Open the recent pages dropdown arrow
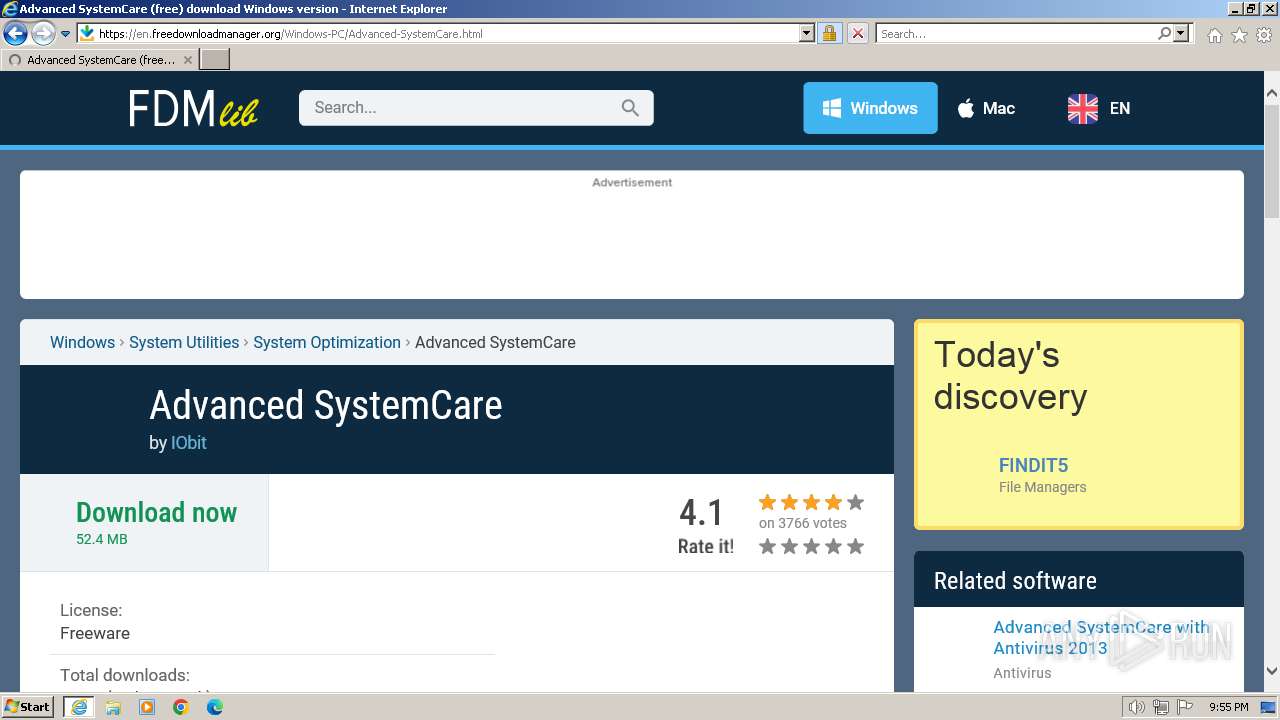The image size is (1280, 720). tap(65, 34)
